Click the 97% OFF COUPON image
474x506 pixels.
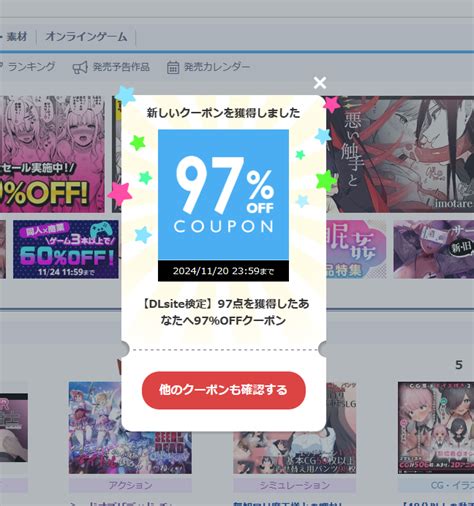coord(223,195)
